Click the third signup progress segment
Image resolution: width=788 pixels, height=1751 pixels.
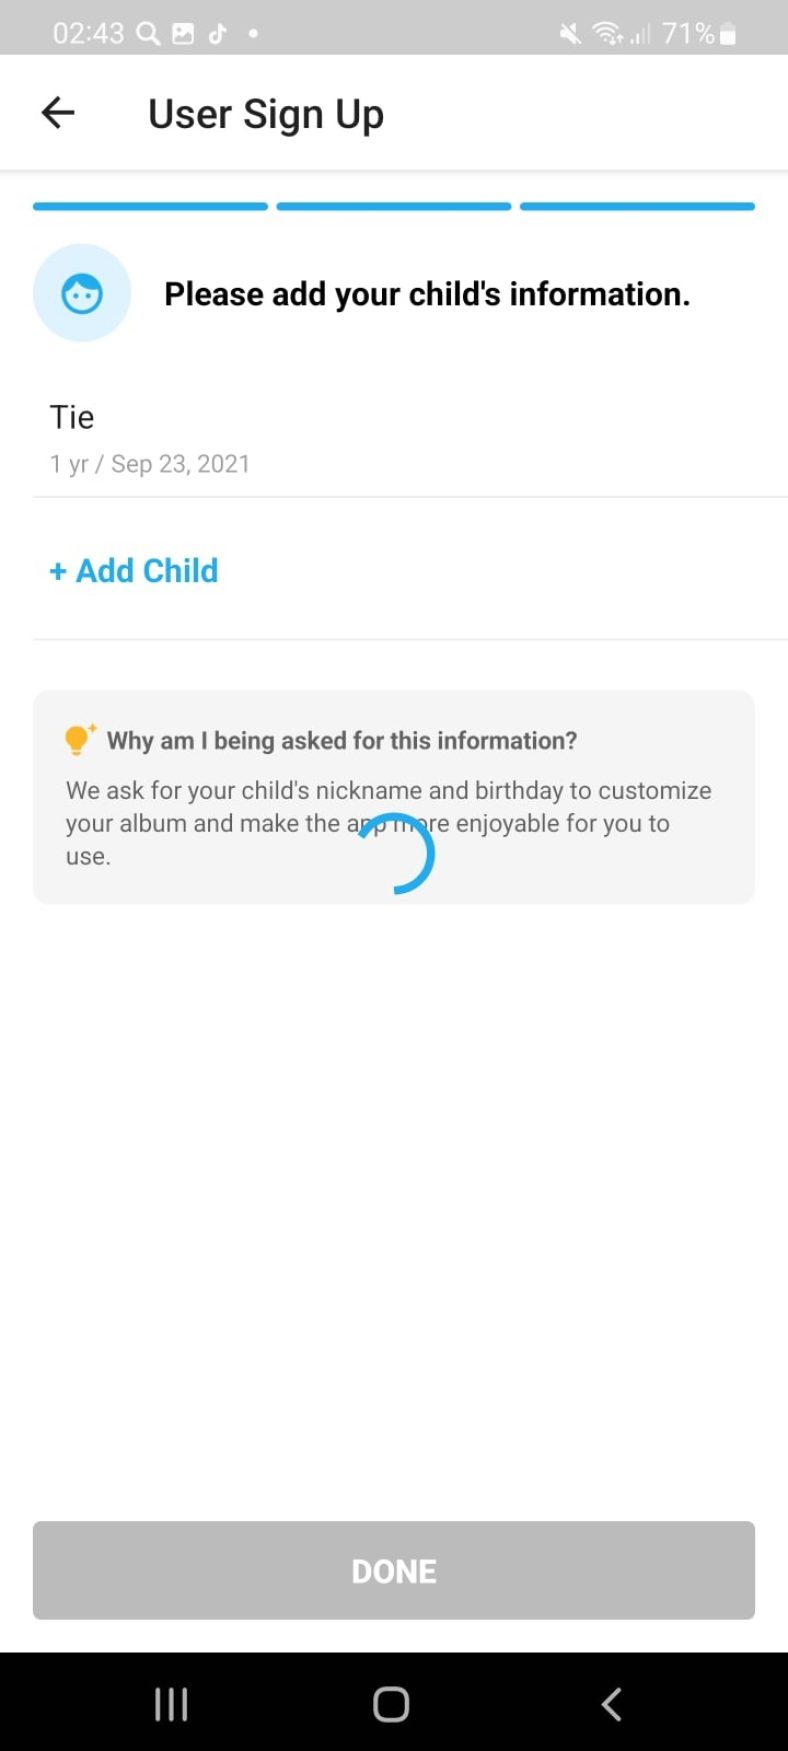pyautogui.click(x=636, y=206)
